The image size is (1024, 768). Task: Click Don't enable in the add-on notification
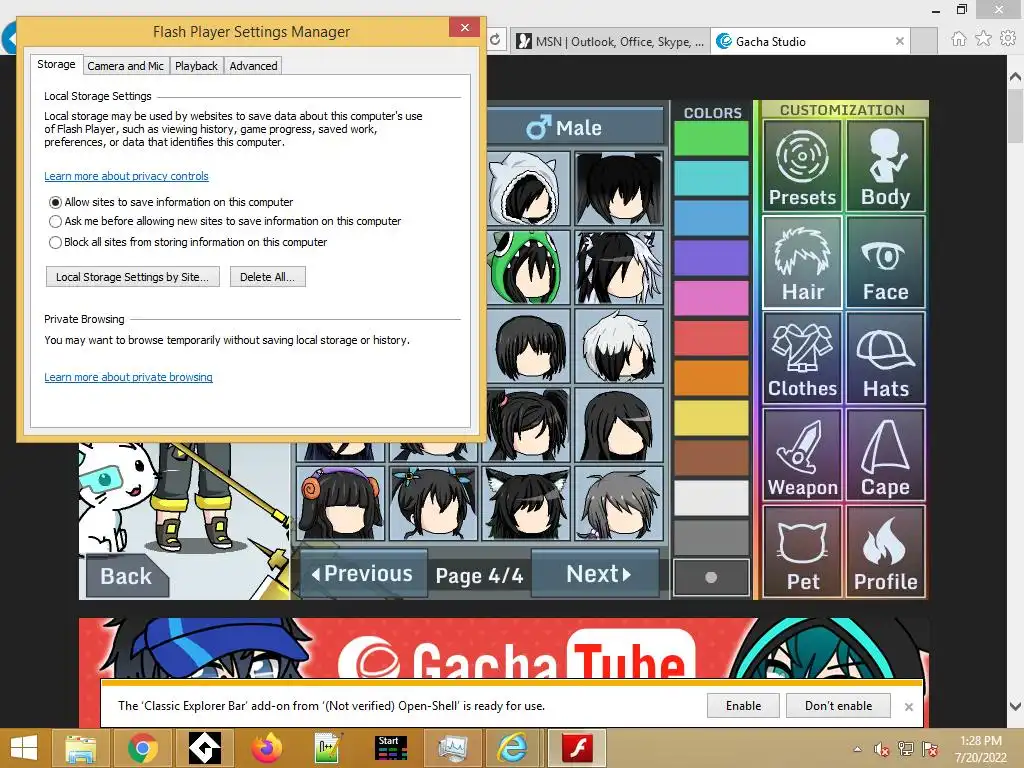(x=839, y=706)
